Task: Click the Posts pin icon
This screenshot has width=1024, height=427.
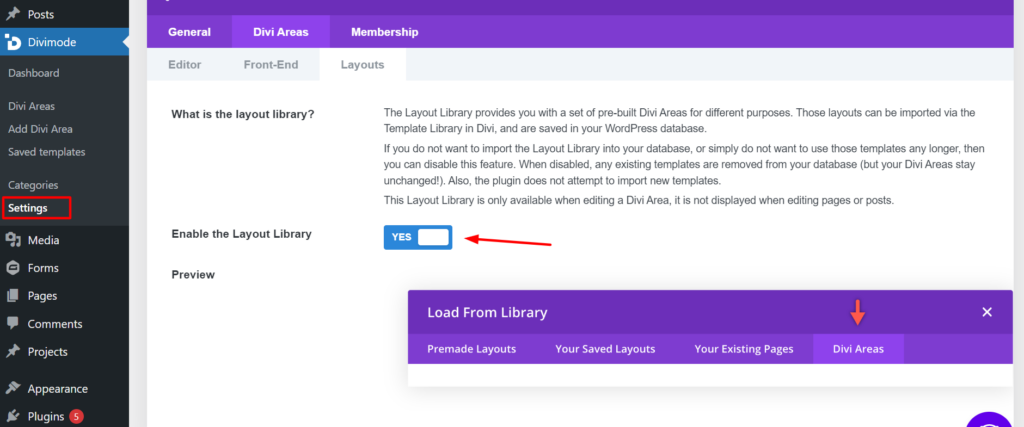Action: pyautogui.click(x=12, y=14)
